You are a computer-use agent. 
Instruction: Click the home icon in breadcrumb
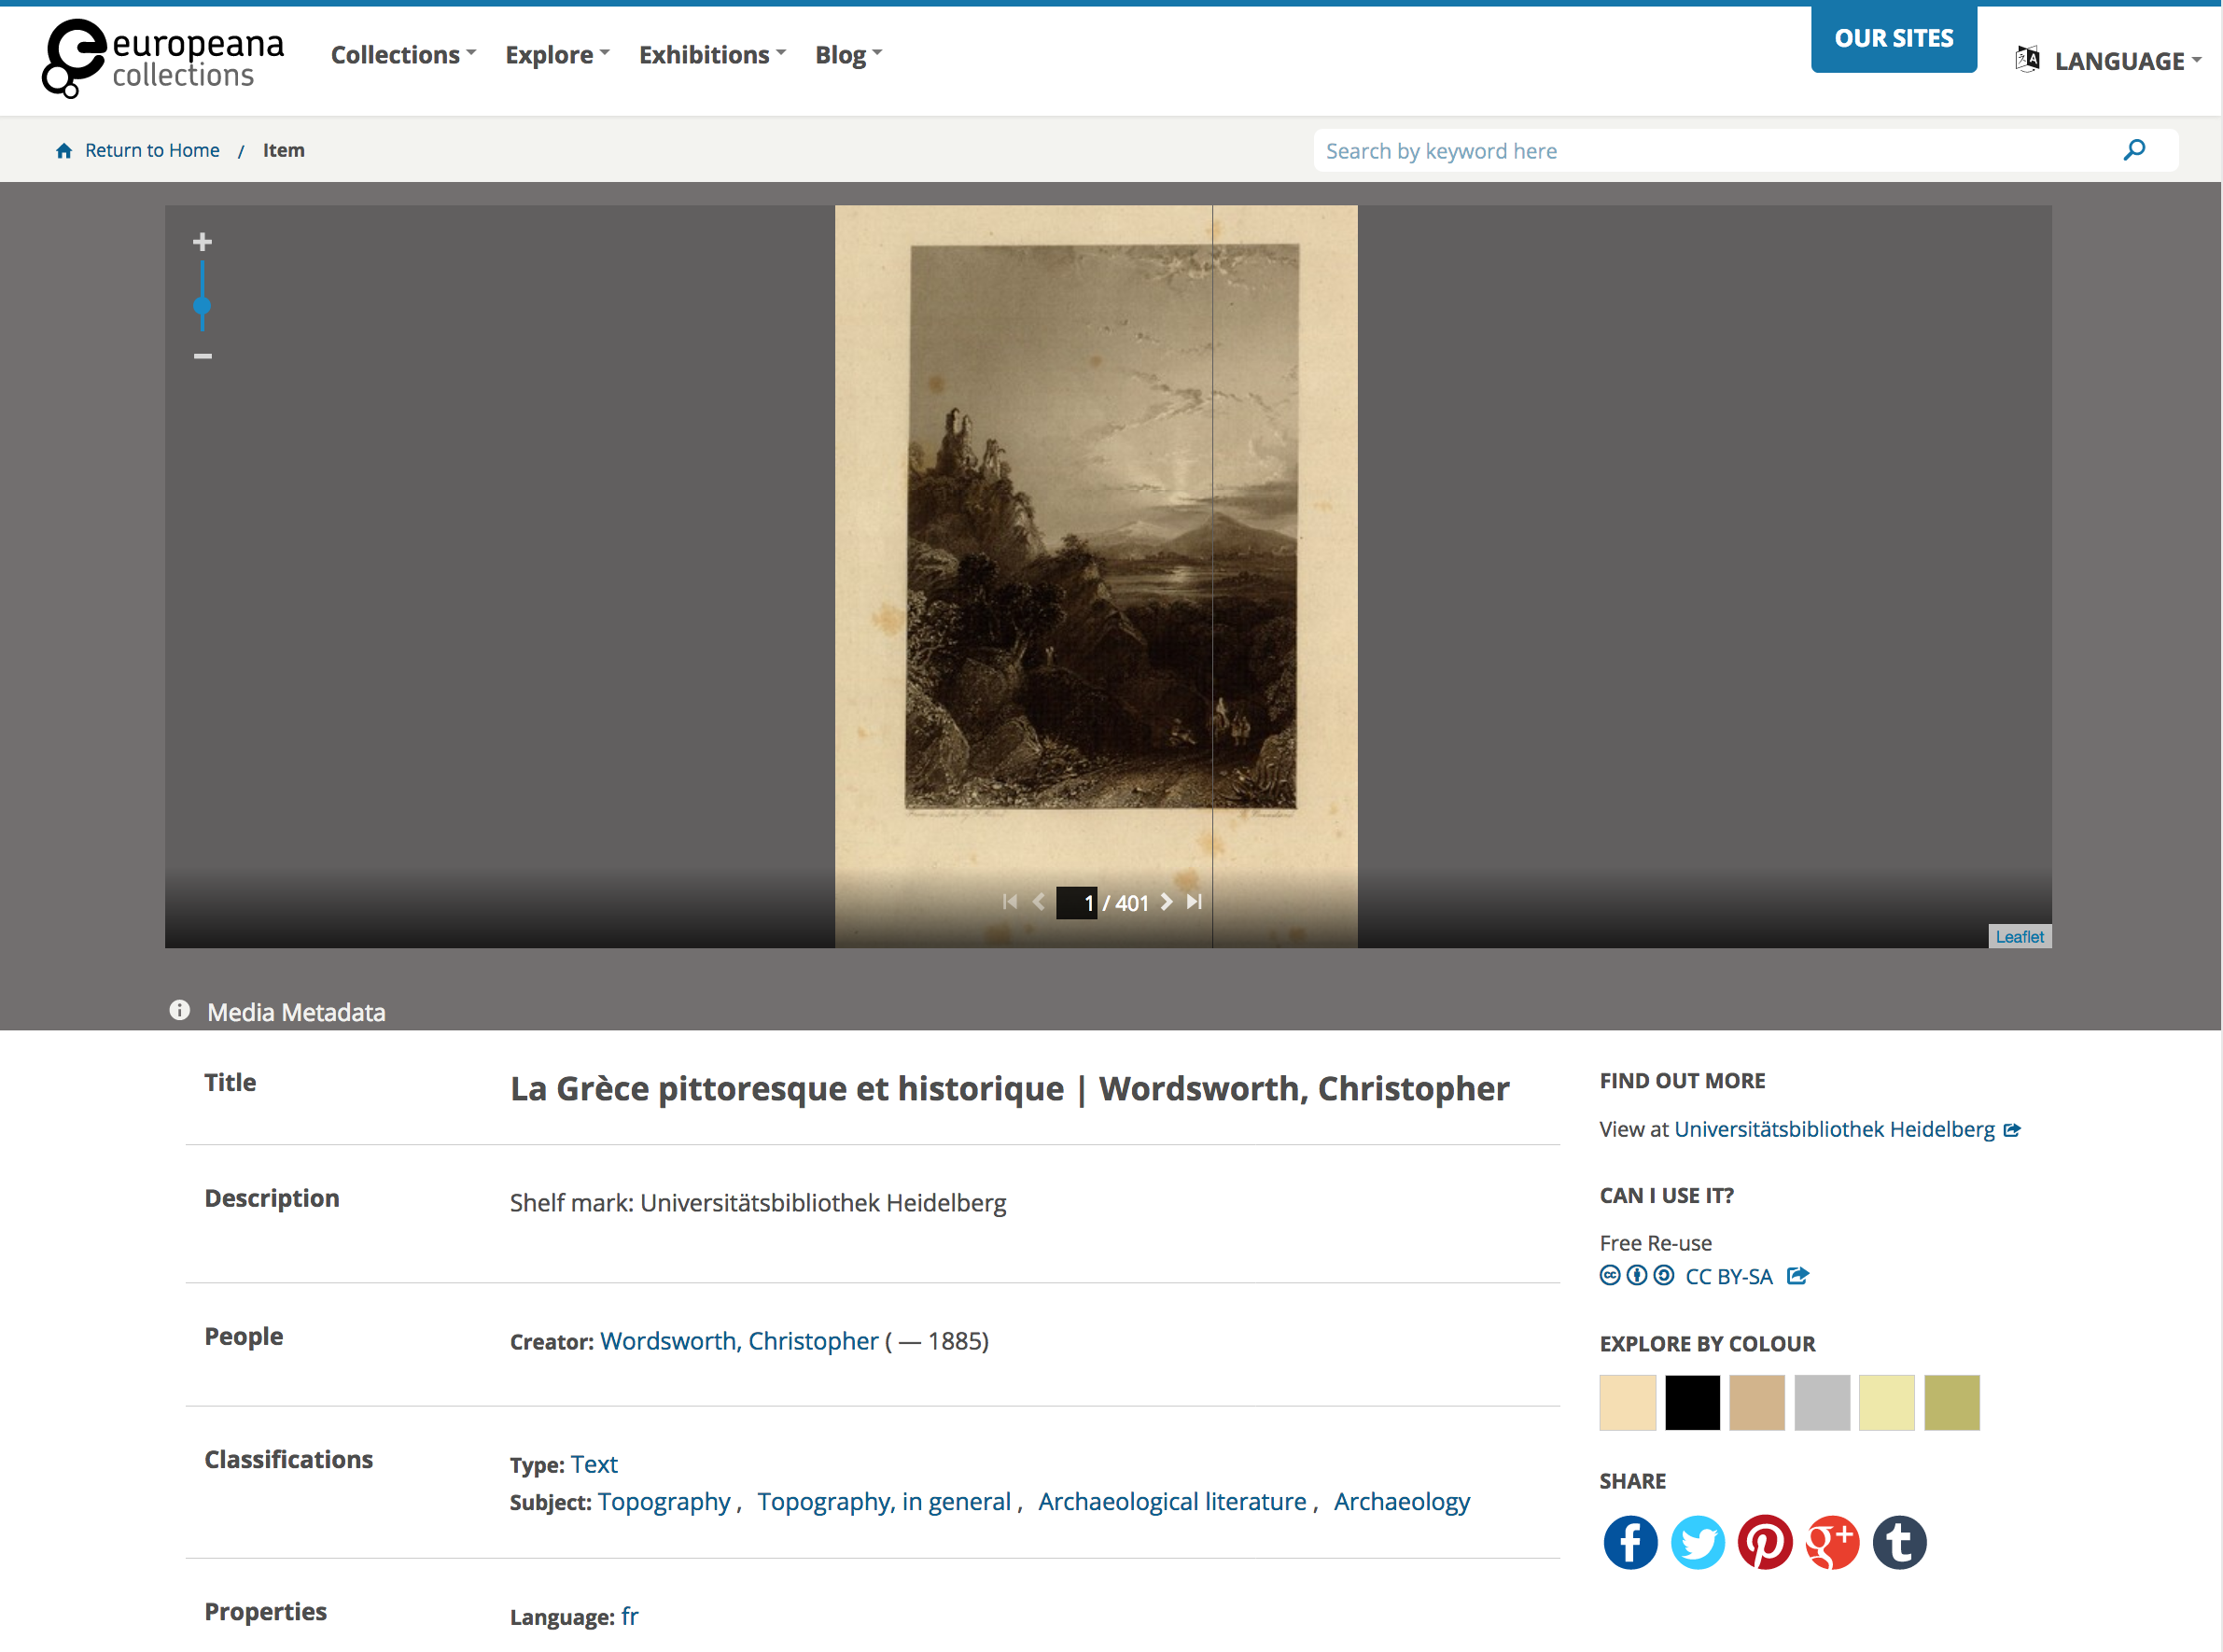point(64,151)
